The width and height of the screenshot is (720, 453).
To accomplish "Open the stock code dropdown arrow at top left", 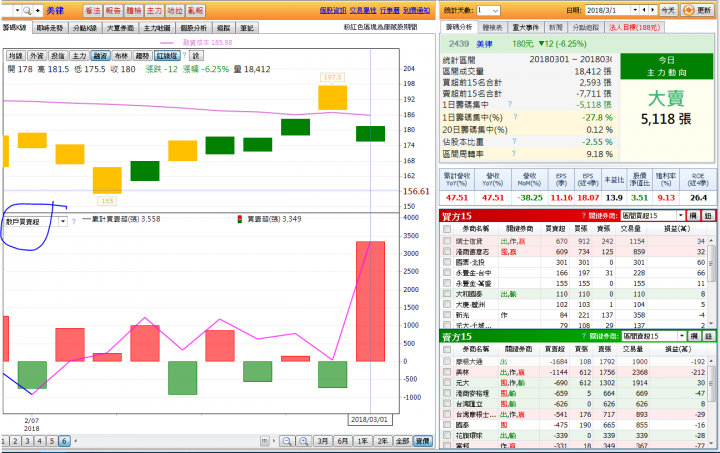I will click(x=17, y=11).
